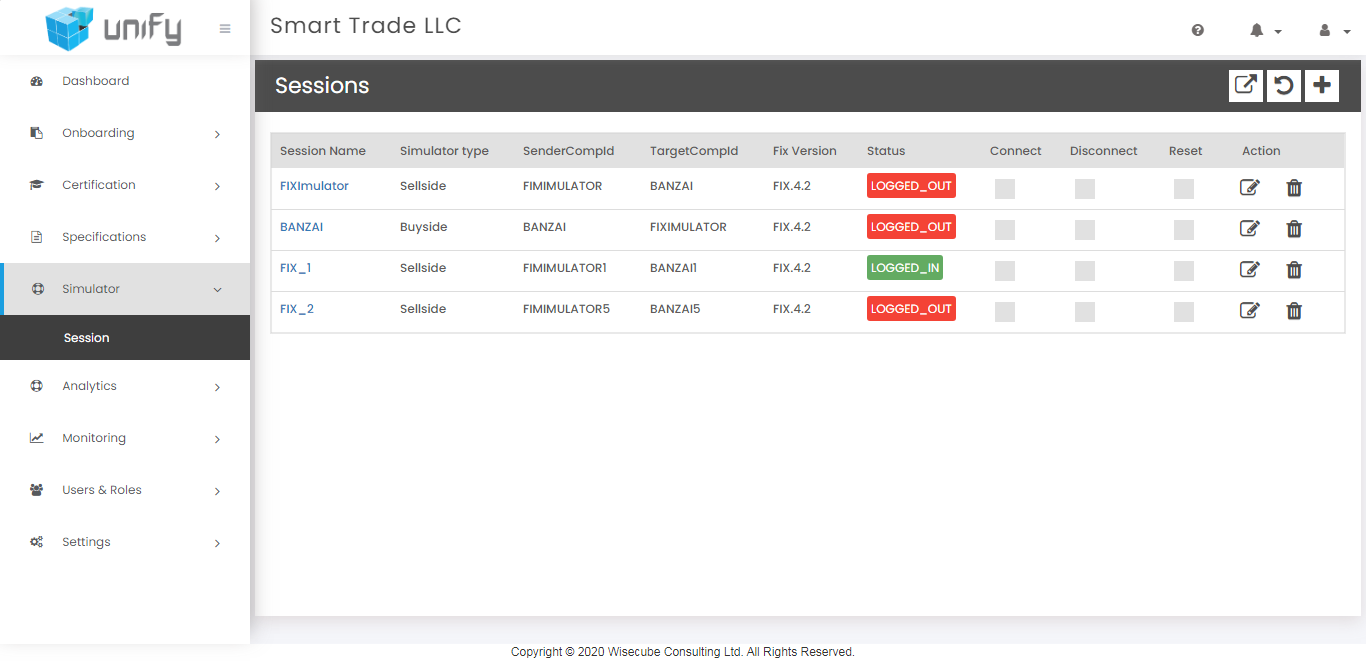This screenshot has height=661, width=1366.
Task: Open the Dashboard menu item
Action: 95,81
